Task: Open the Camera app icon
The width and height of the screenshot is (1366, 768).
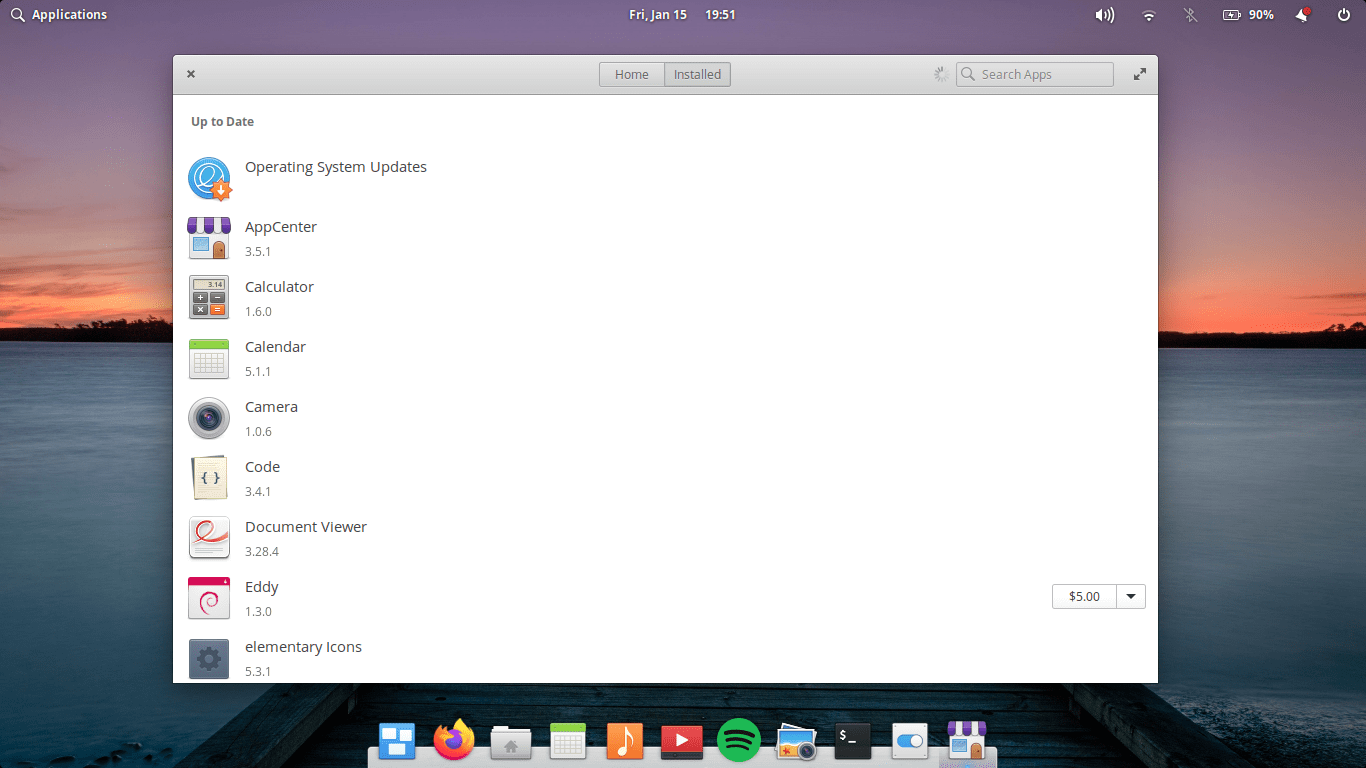Action: click(209, 418)
